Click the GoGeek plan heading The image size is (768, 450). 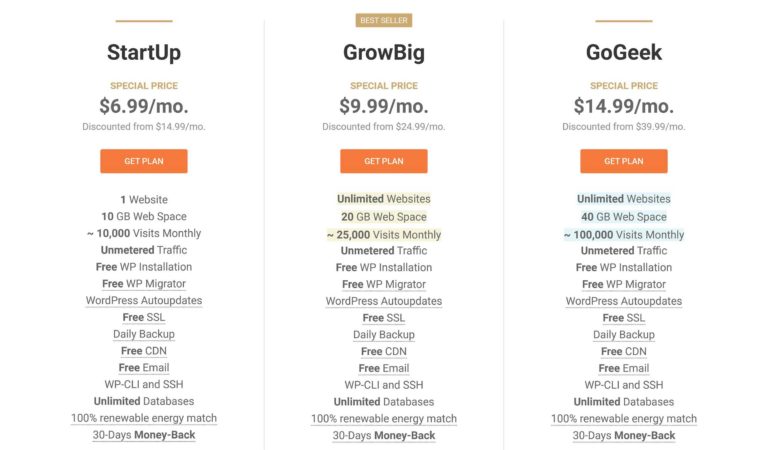pos(623,52)
